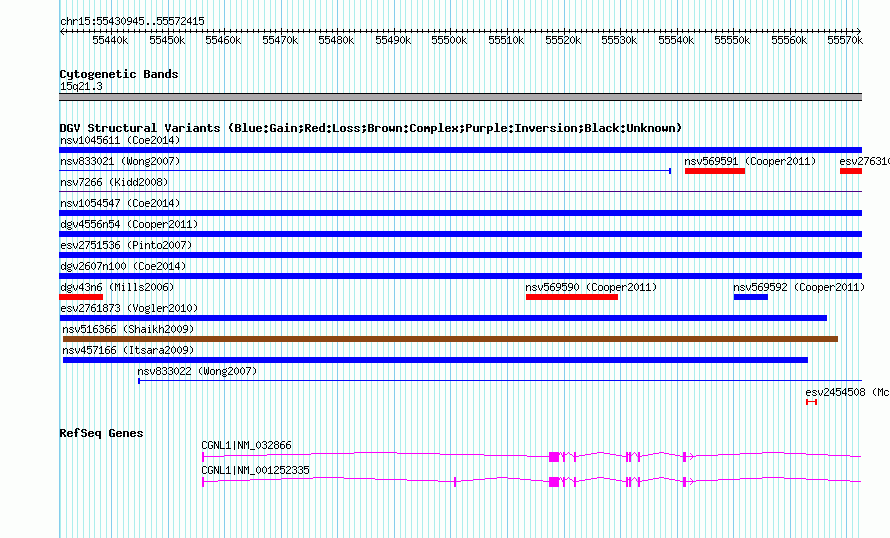Click the nsv1045611 (Coe2014) variant label
Viewport: 890px width, 538px height.
pyautogui.click(x=120, y=140)
